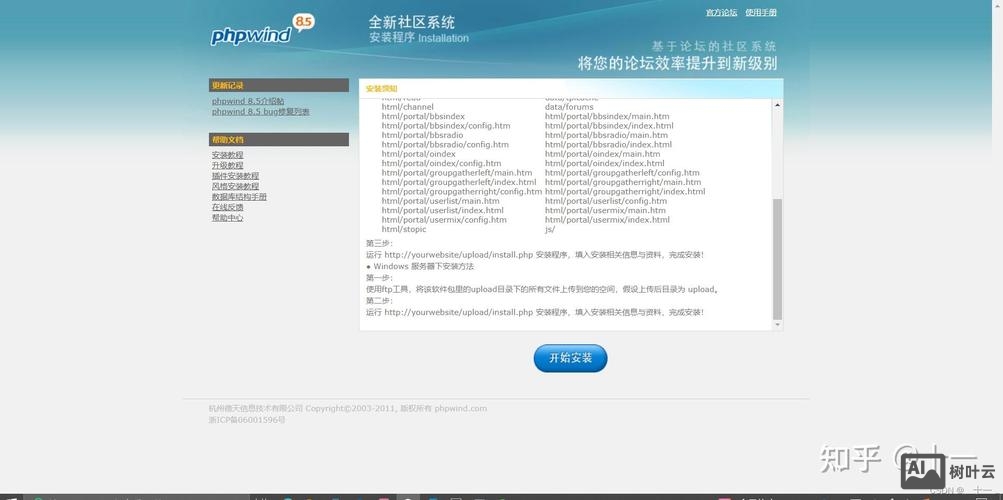The image size is (1003, 500).
Task: Click the line html/portal/usermix/index.html
Action: 607,219
